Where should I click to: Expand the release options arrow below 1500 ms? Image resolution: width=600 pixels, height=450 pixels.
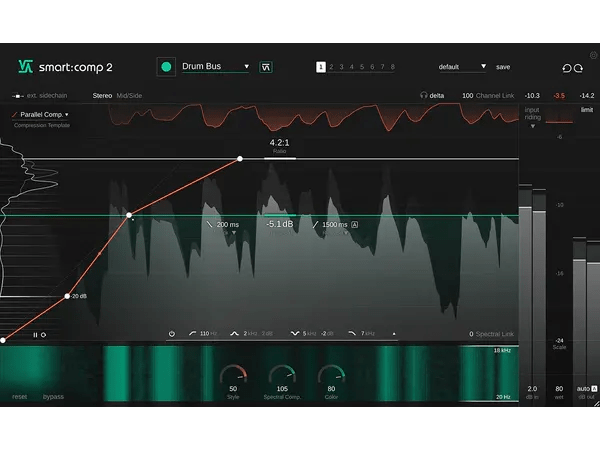tap(346, 233)
